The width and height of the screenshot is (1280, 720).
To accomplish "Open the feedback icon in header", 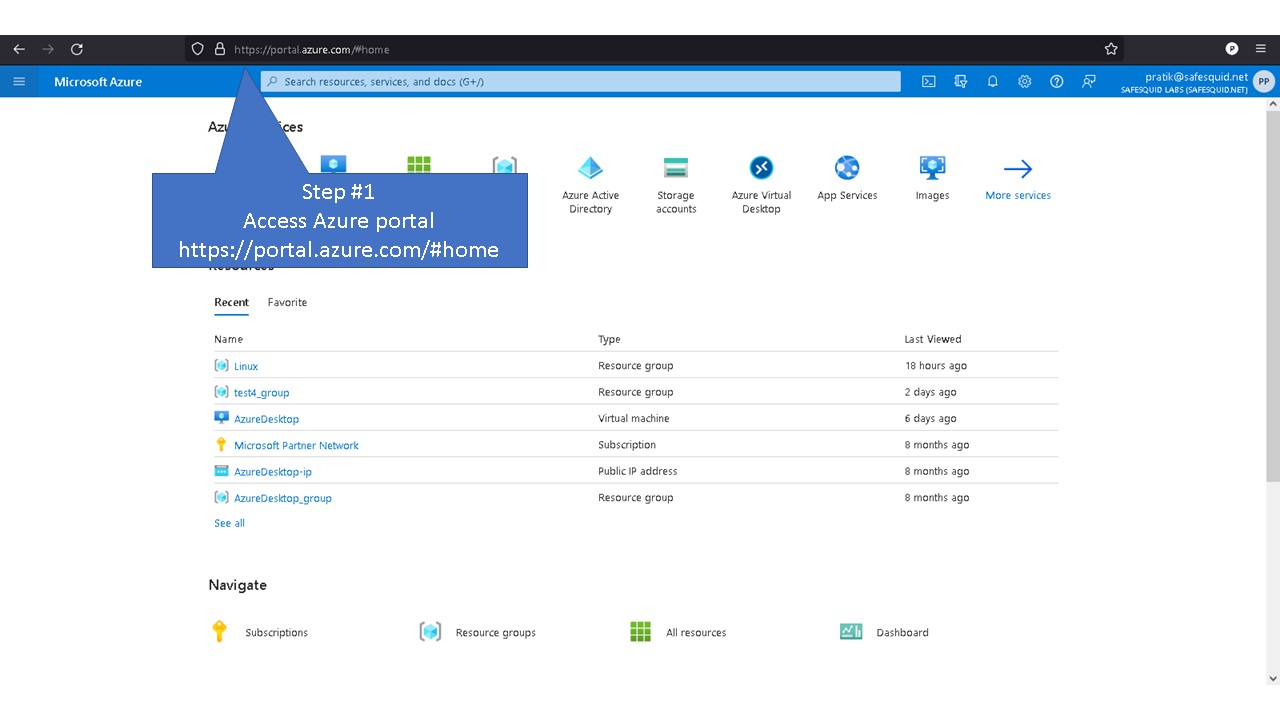I will 1089,82.
